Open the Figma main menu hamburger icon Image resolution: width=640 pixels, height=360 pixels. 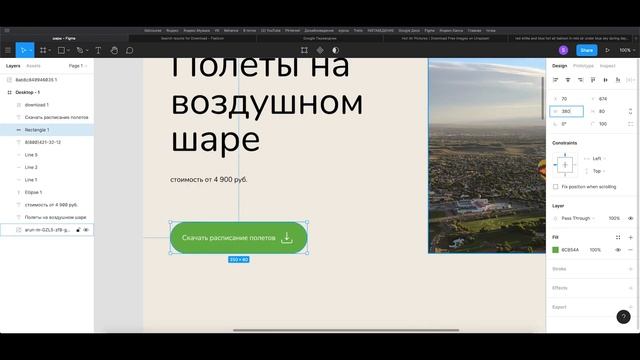[7, 50]
